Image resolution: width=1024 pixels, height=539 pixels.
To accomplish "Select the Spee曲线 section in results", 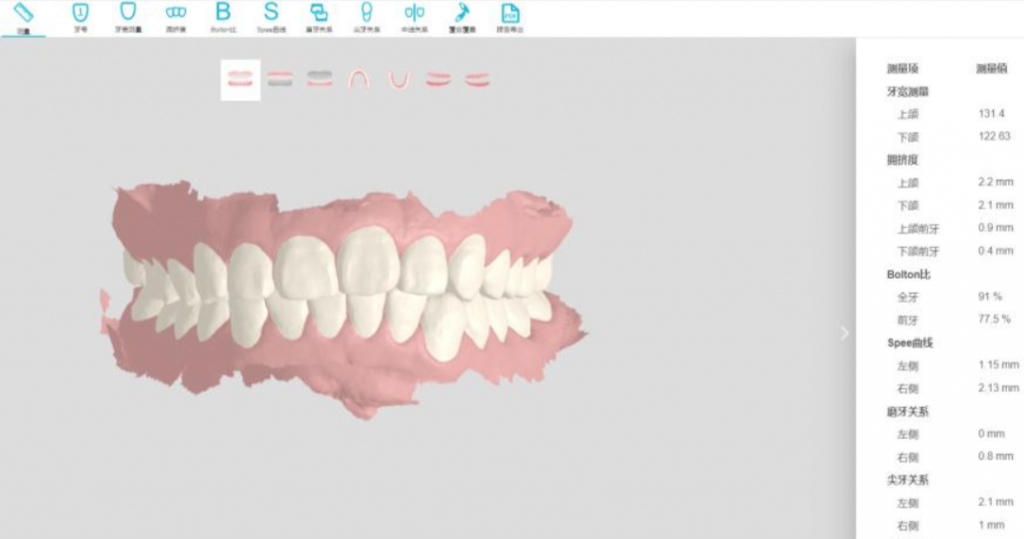I will [x=911, y=343].
